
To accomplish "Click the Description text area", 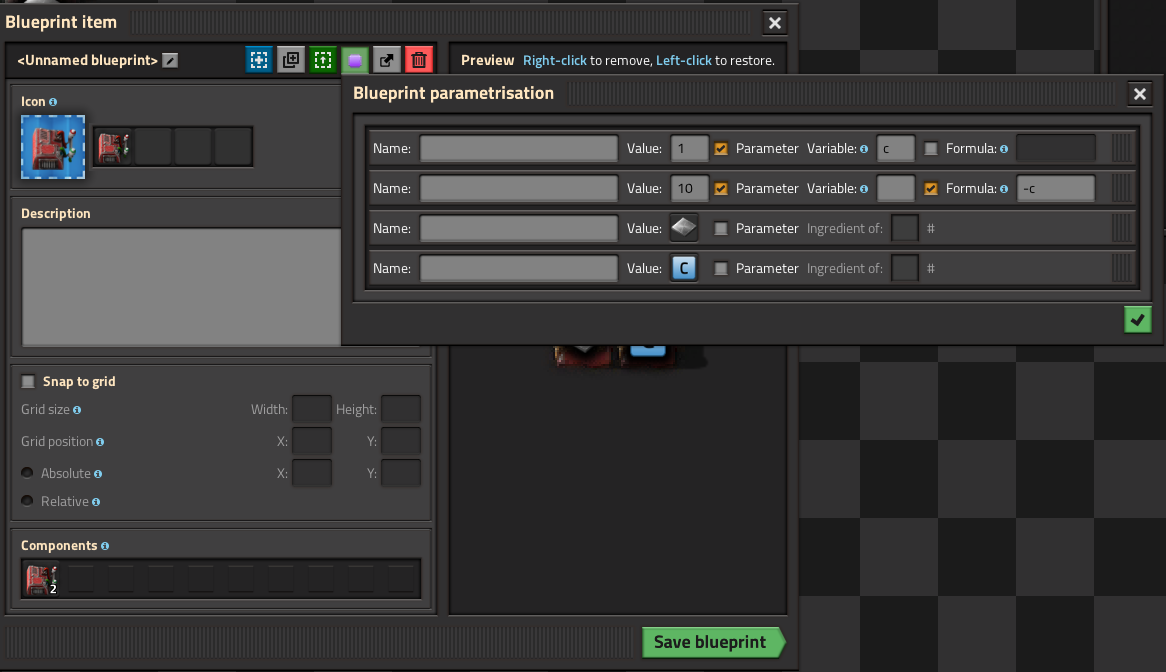I will [180, 286].
